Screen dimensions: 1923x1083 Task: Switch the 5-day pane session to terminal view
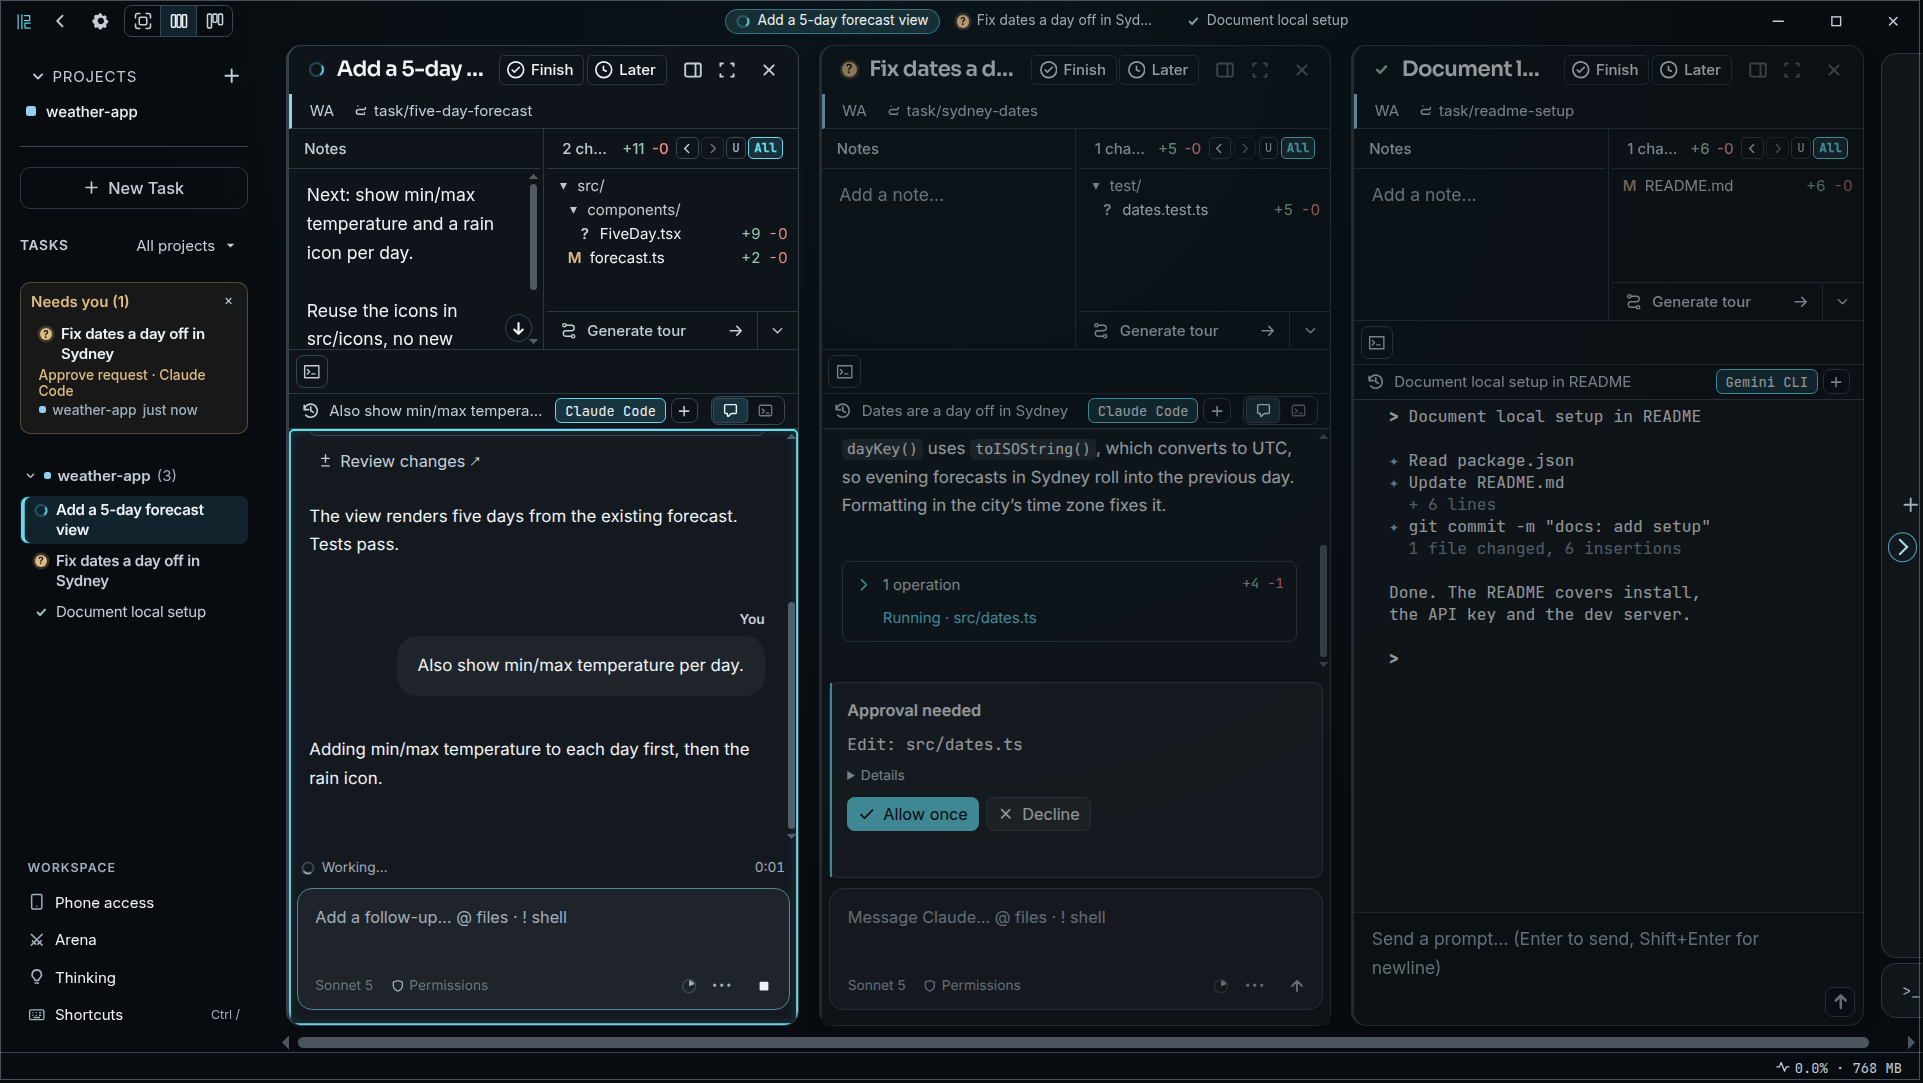click(765, 411)
